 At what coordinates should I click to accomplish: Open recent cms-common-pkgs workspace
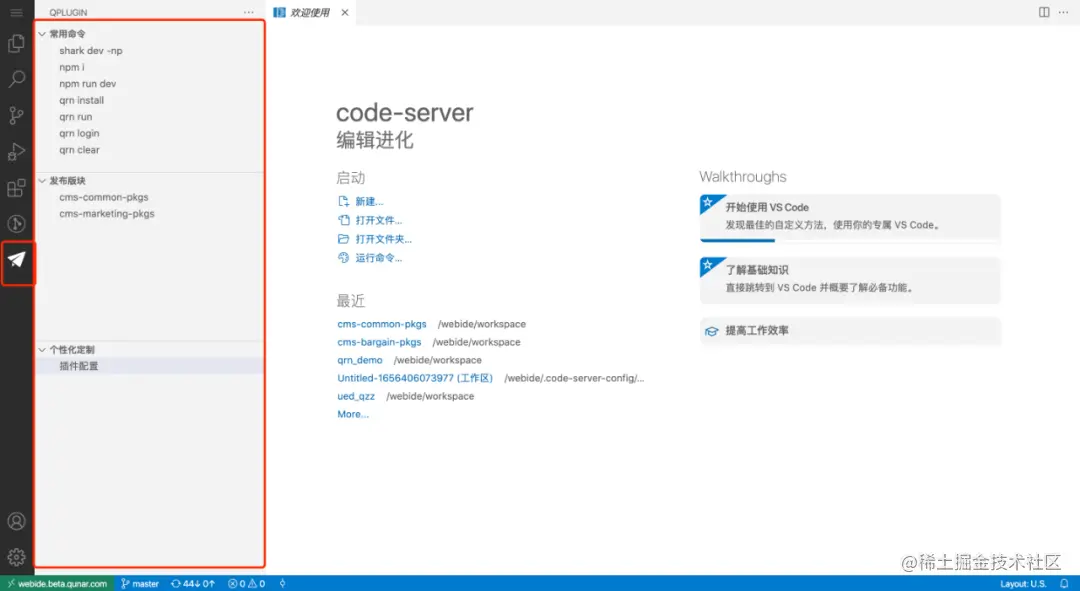click(x=382, y=324)
